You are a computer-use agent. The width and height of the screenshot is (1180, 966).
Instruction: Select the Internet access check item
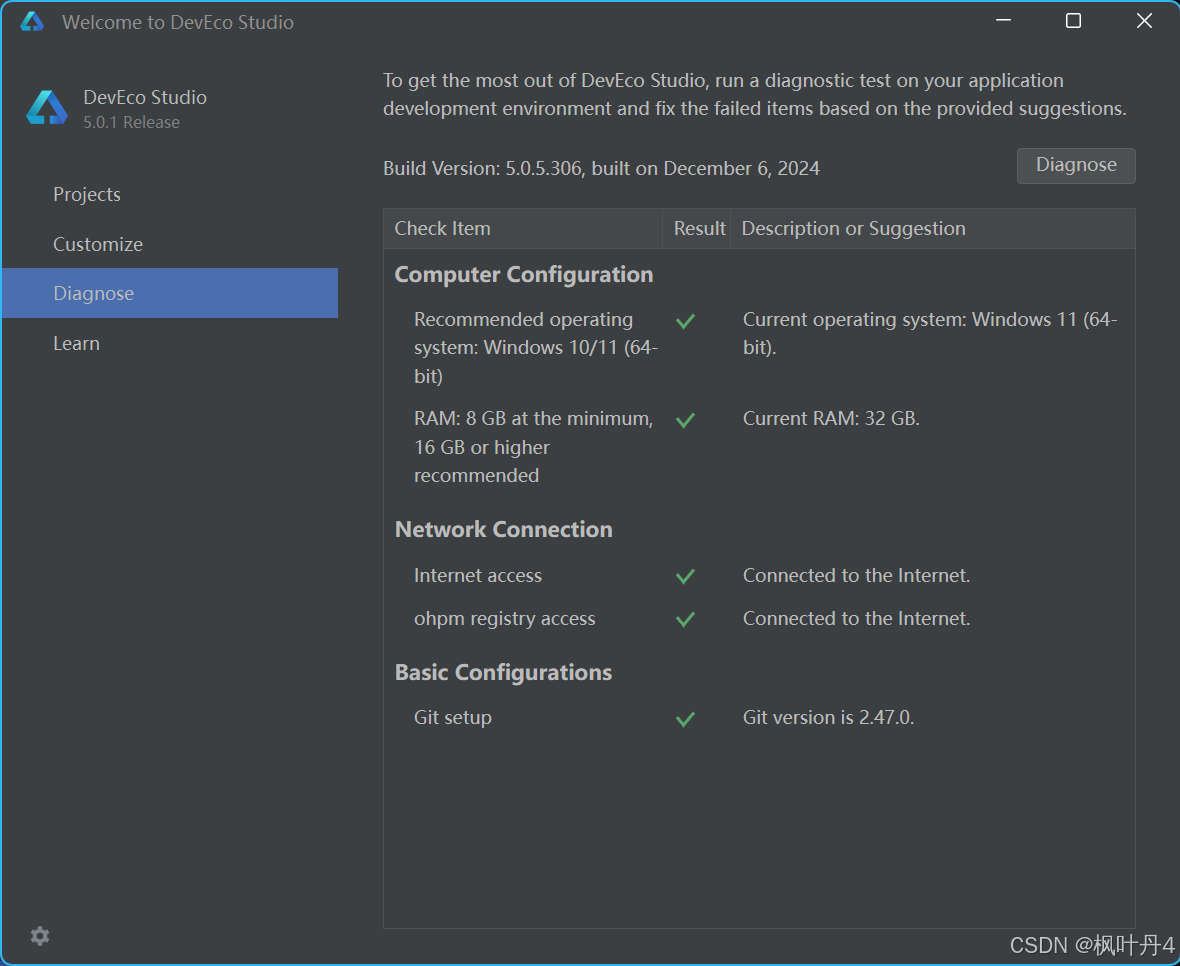(x=478, y=575)
